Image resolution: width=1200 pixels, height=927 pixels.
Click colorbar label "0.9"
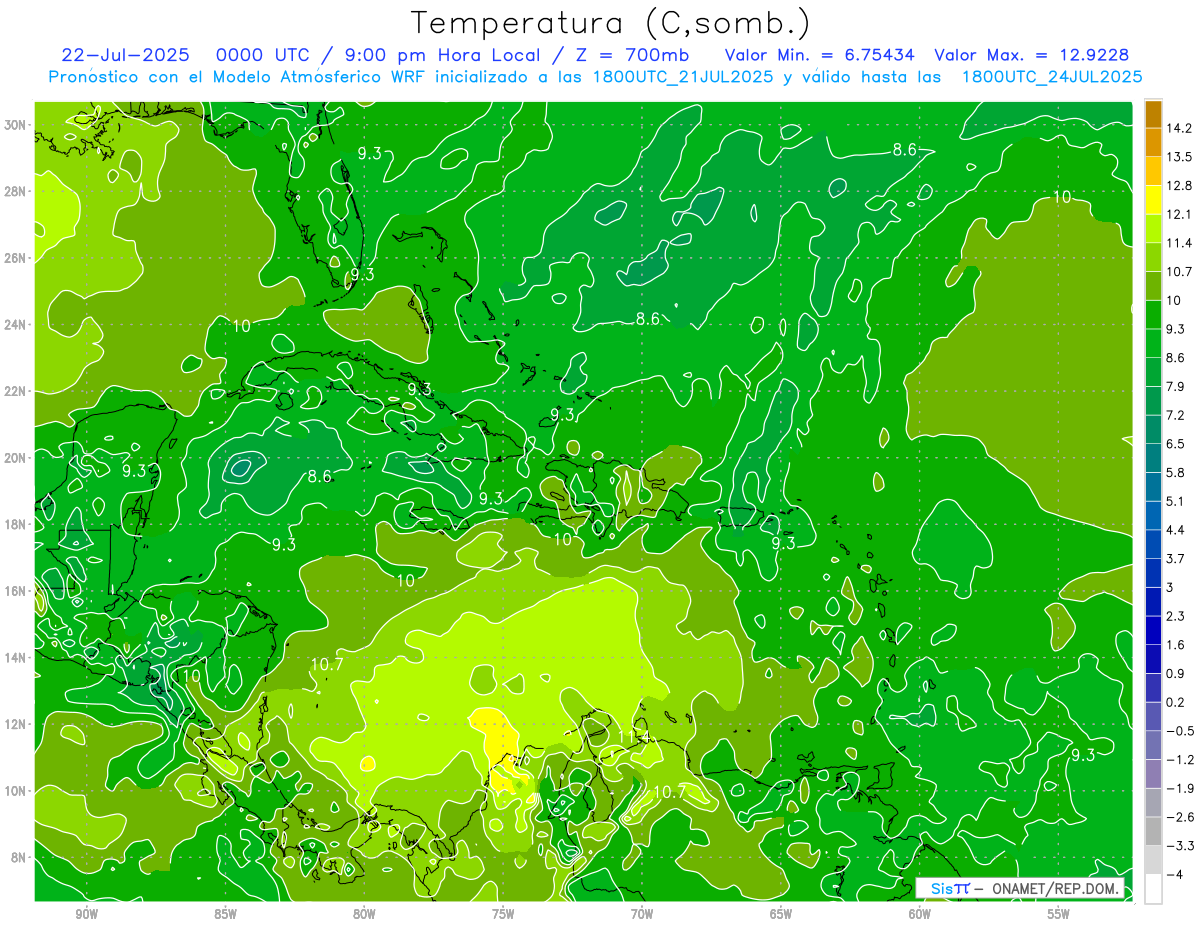[x=1176, y=673]
